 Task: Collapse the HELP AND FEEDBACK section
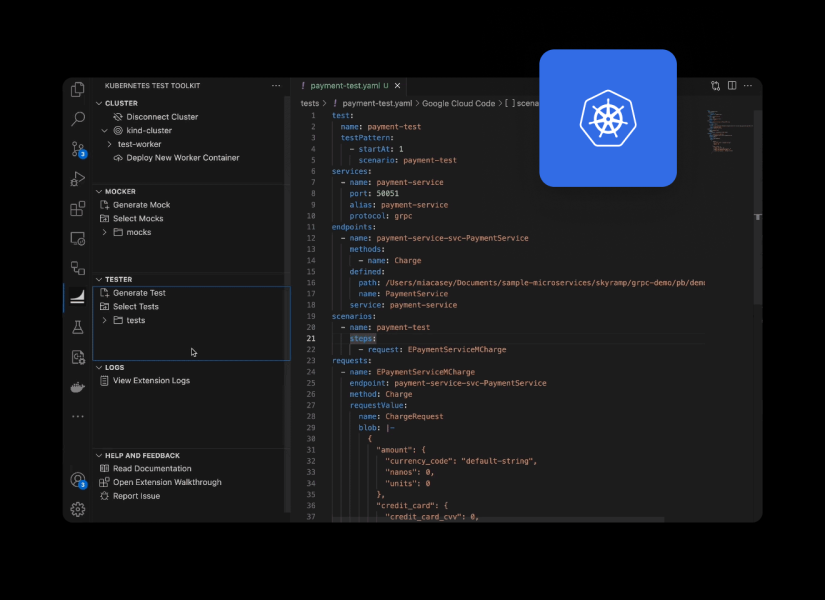pos(99,455)
